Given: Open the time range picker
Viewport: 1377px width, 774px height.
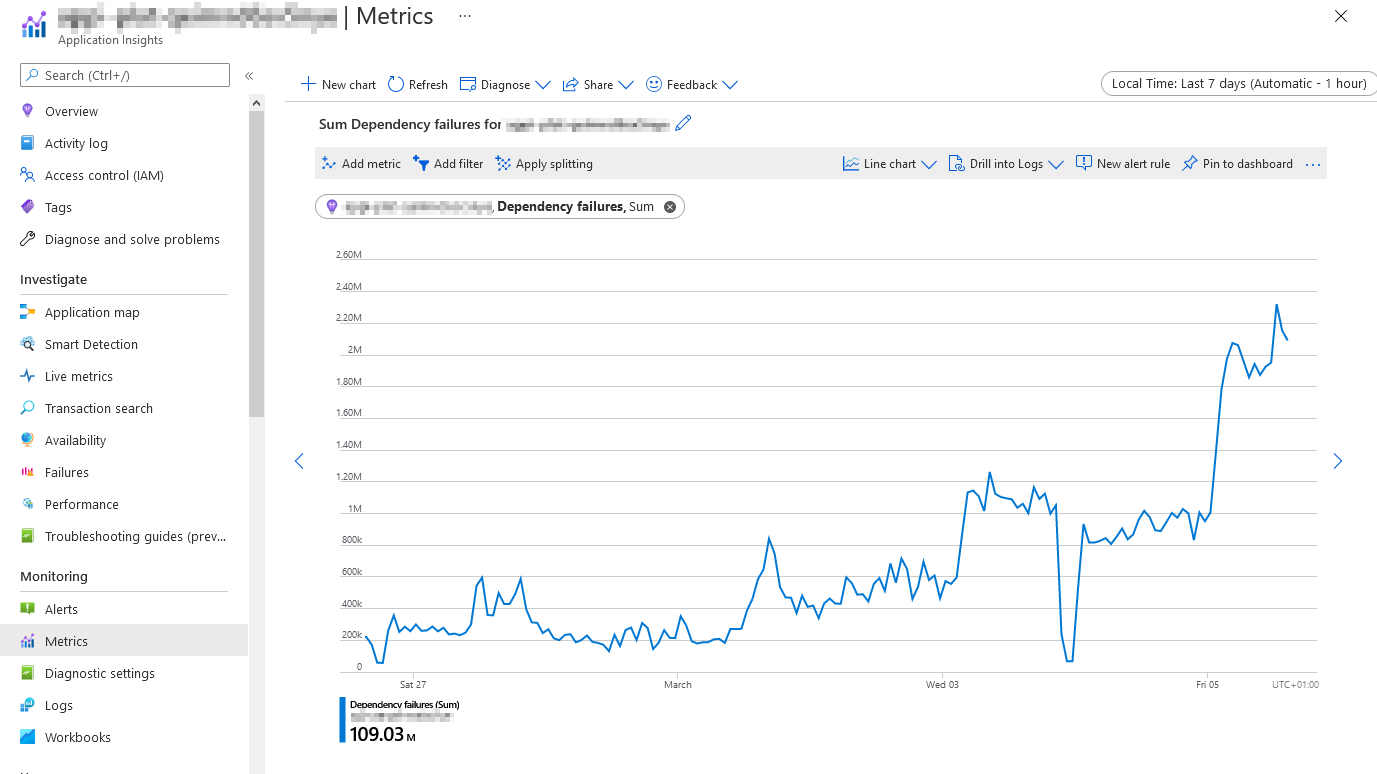Looking at the screenshot, I should pyautogui.click(x=1238, y=84).
